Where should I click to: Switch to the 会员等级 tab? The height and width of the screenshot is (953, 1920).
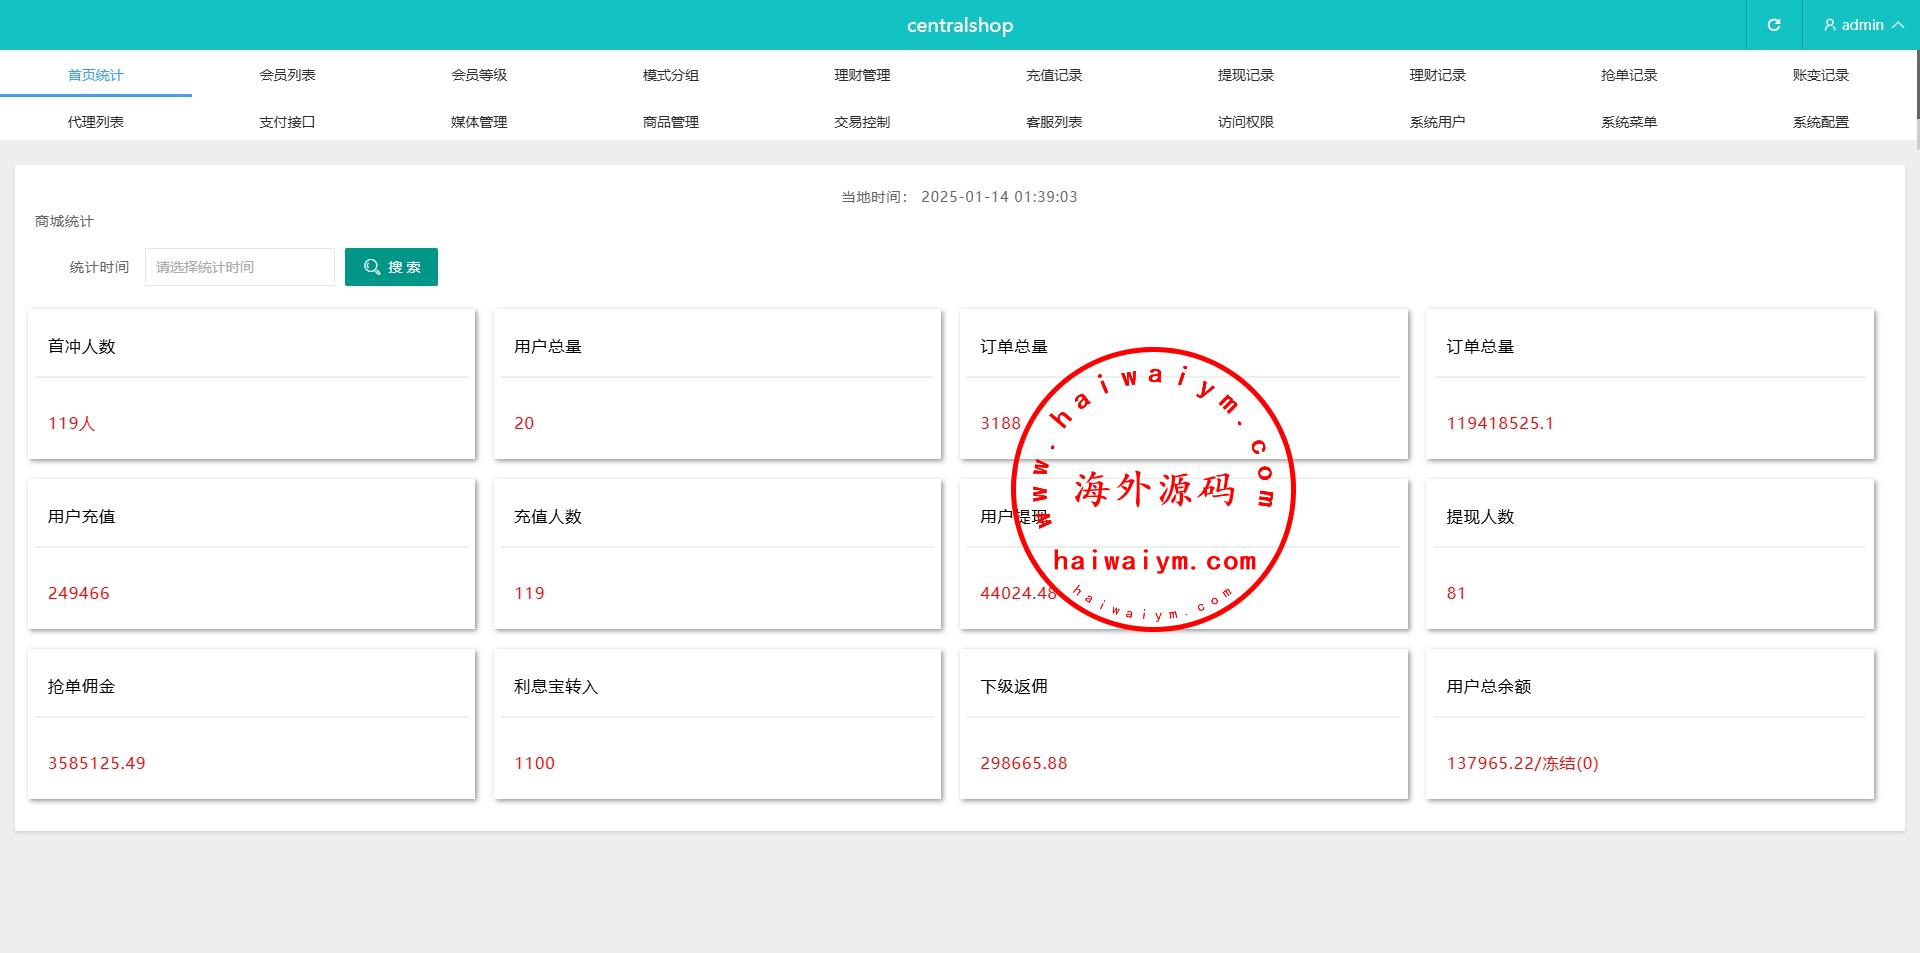(479, 75)
